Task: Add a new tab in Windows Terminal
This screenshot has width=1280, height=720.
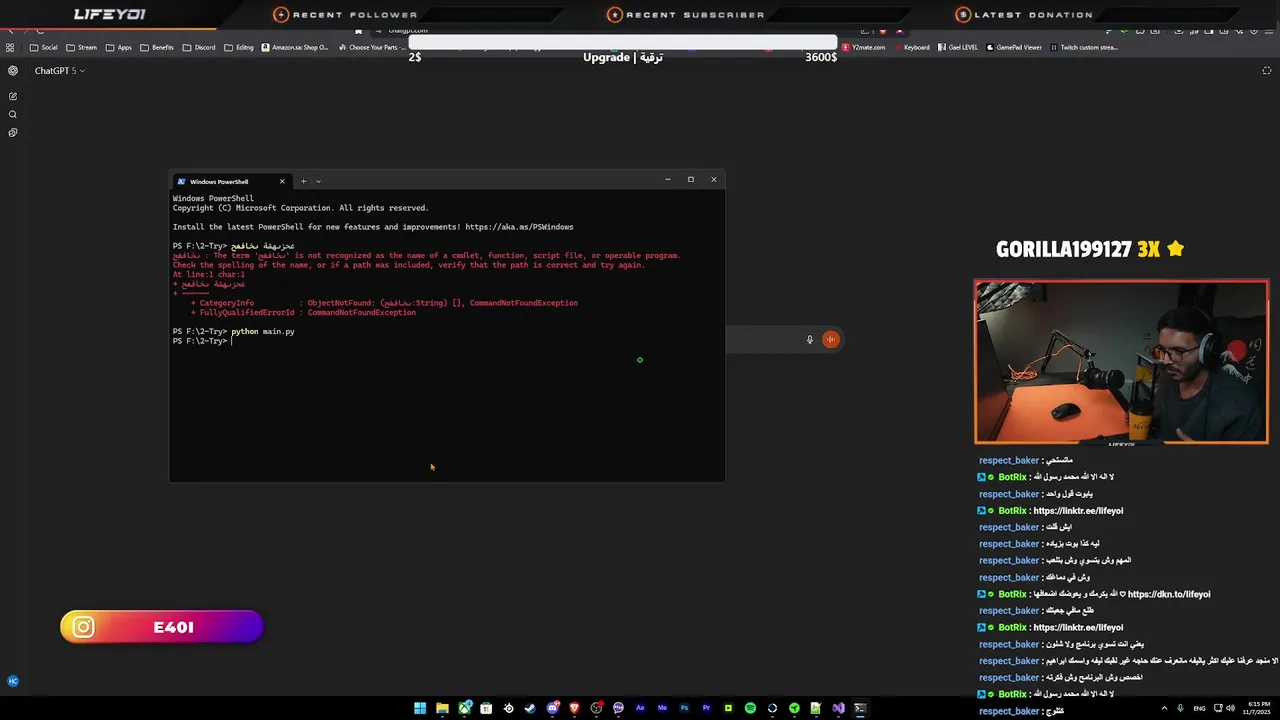Action: [x=303, y=181]
